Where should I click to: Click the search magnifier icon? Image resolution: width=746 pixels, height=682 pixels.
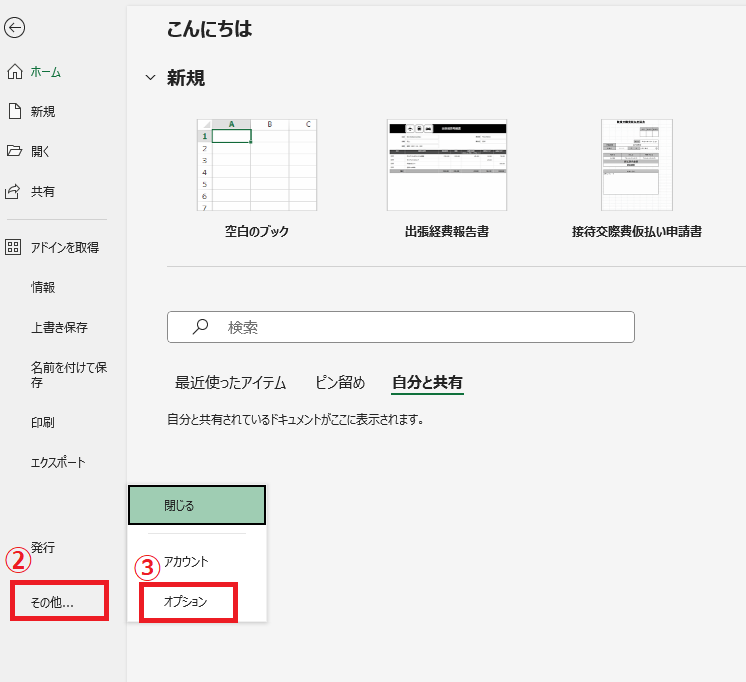pyautogui.click(x=200, y=326)
